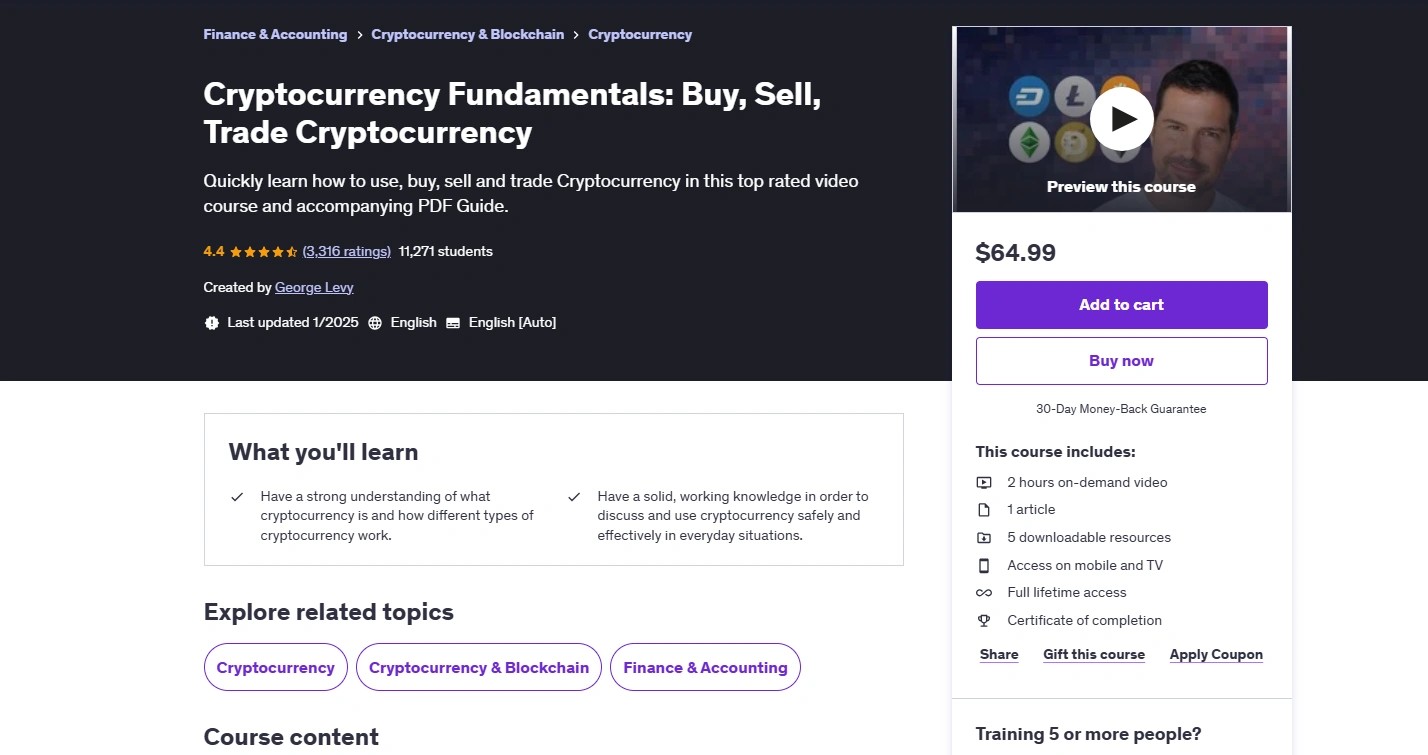Open the 3,316 ratings link
Viewport: 1428px width, 755px height.
[x=346, y=251]
